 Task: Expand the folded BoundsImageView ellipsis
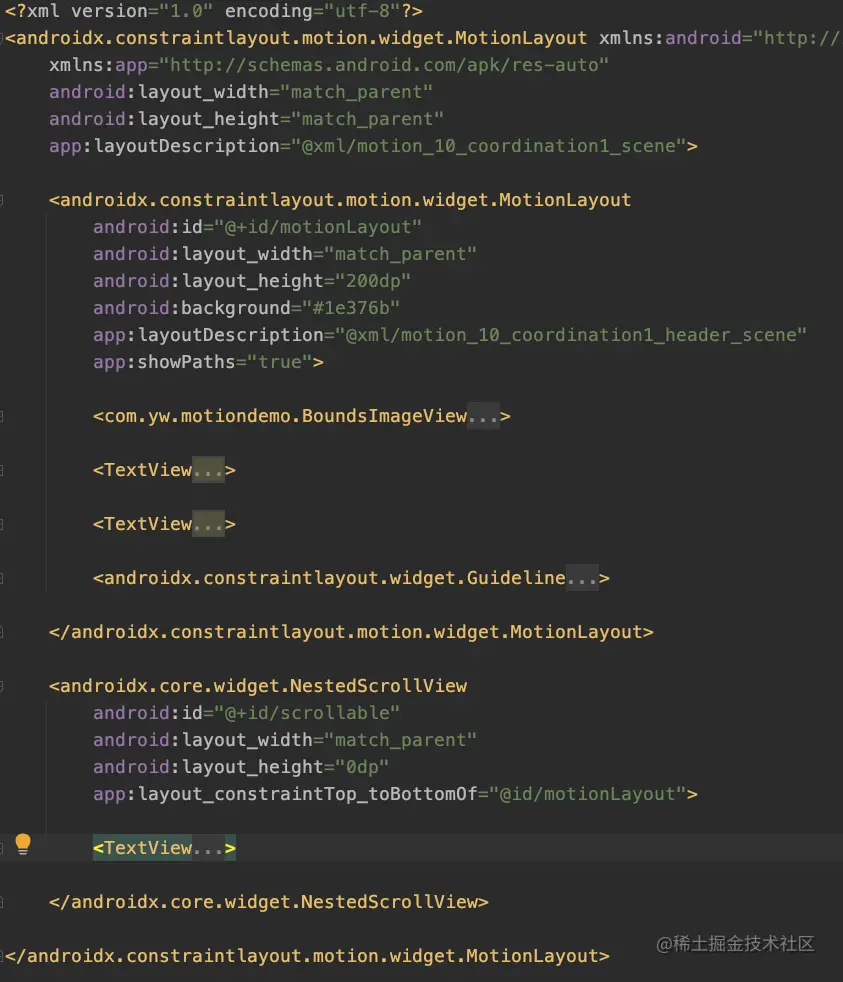(484, 416)
